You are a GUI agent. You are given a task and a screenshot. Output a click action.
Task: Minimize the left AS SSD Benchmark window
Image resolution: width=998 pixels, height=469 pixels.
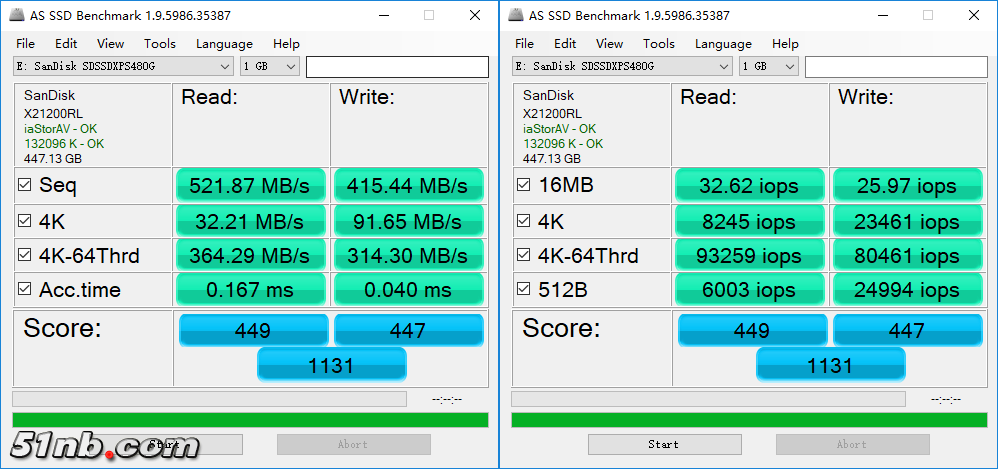pos(384,15)
